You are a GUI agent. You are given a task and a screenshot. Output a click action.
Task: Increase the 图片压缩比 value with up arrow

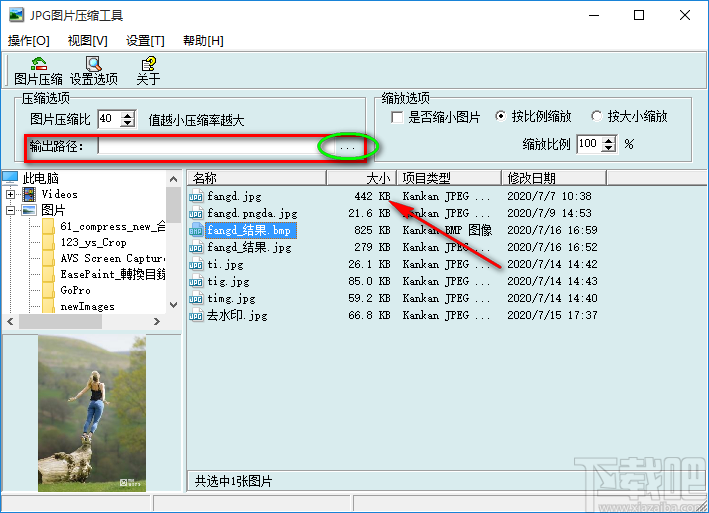128,115
